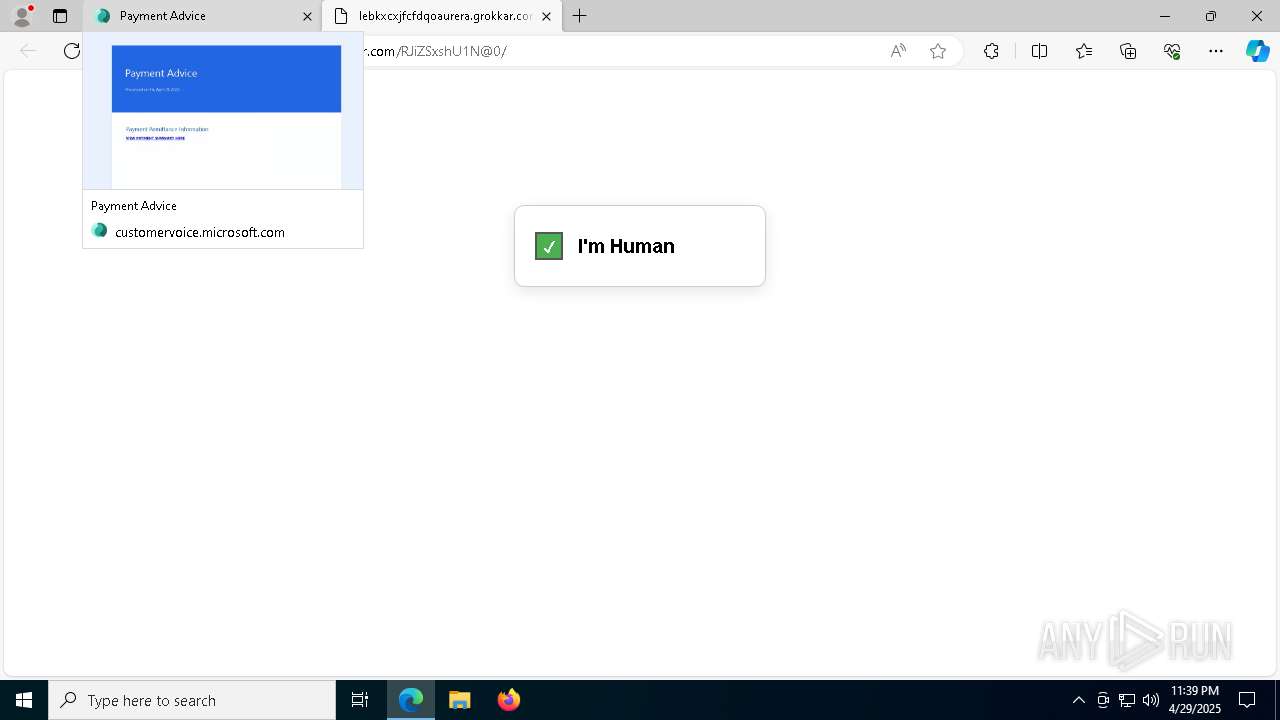Open Settings and more menu
Screen dimensions: 1280x720
pyautogui.click(x=1216, y=51)
